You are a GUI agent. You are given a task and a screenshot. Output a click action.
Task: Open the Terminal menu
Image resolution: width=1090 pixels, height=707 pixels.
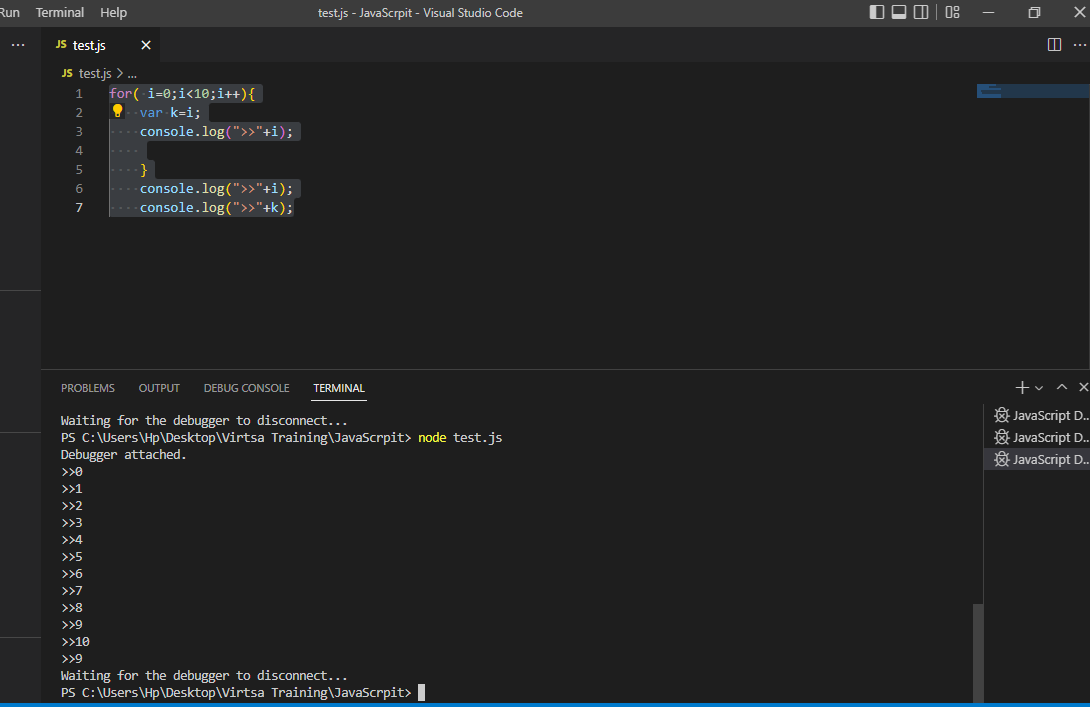tap(59, 12)
